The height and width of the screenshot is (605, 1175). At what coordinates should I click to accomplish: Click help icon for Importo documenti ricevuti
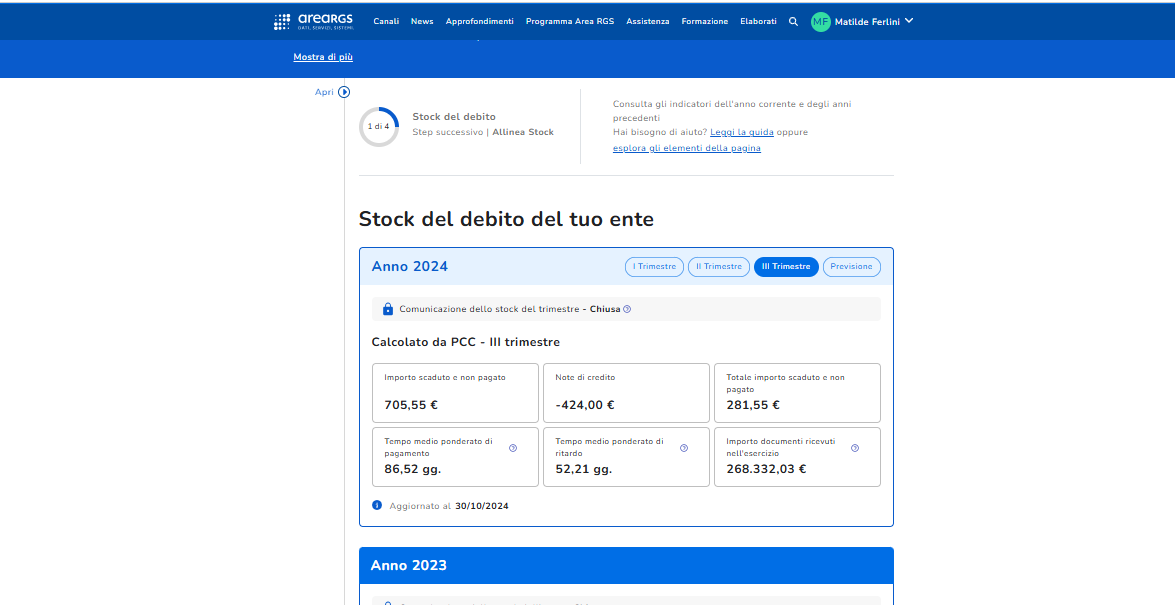point(855,448)
